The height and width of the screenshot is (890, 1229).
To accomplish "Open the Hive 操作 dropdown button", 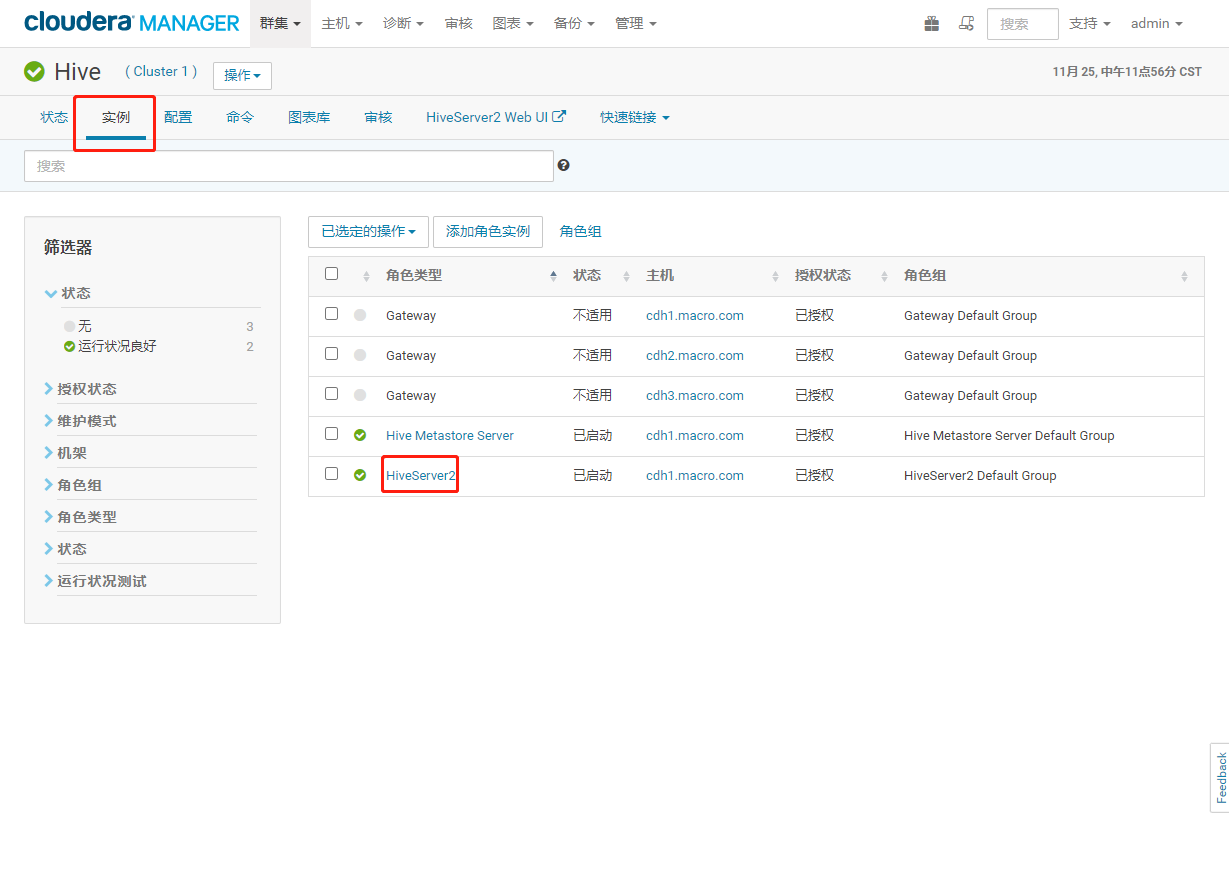I will click(x=242, y=76).
